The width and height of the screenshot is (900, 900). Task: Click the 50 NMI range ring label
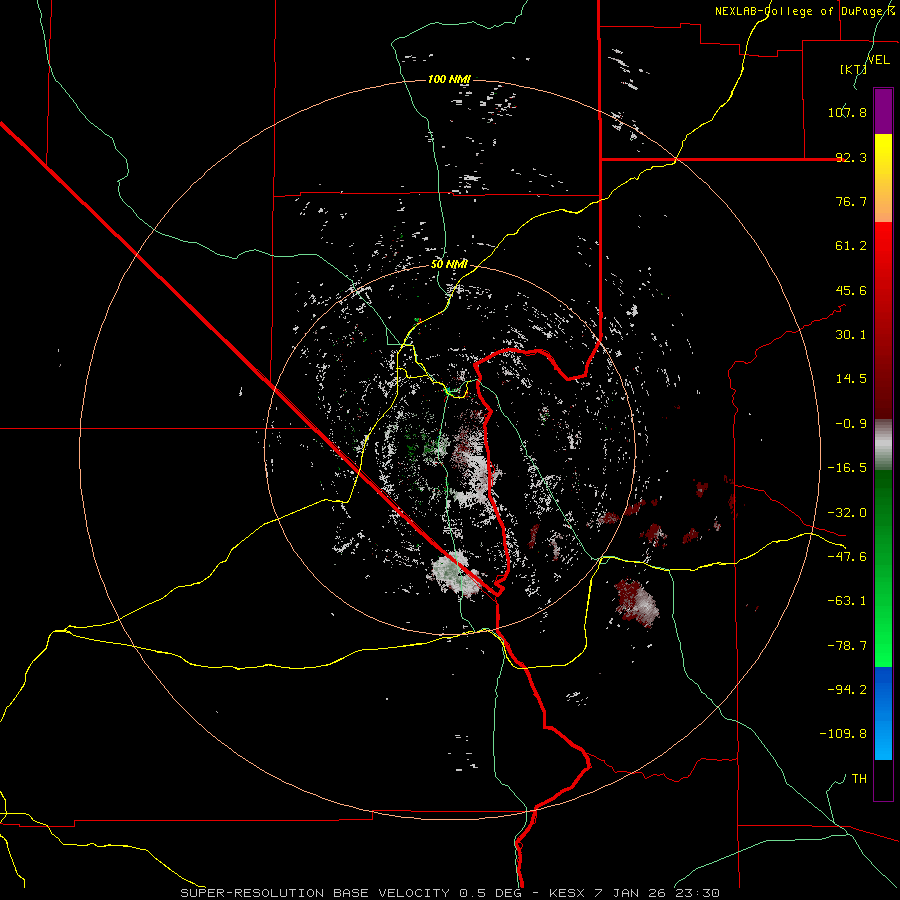[x=449, y=264]
